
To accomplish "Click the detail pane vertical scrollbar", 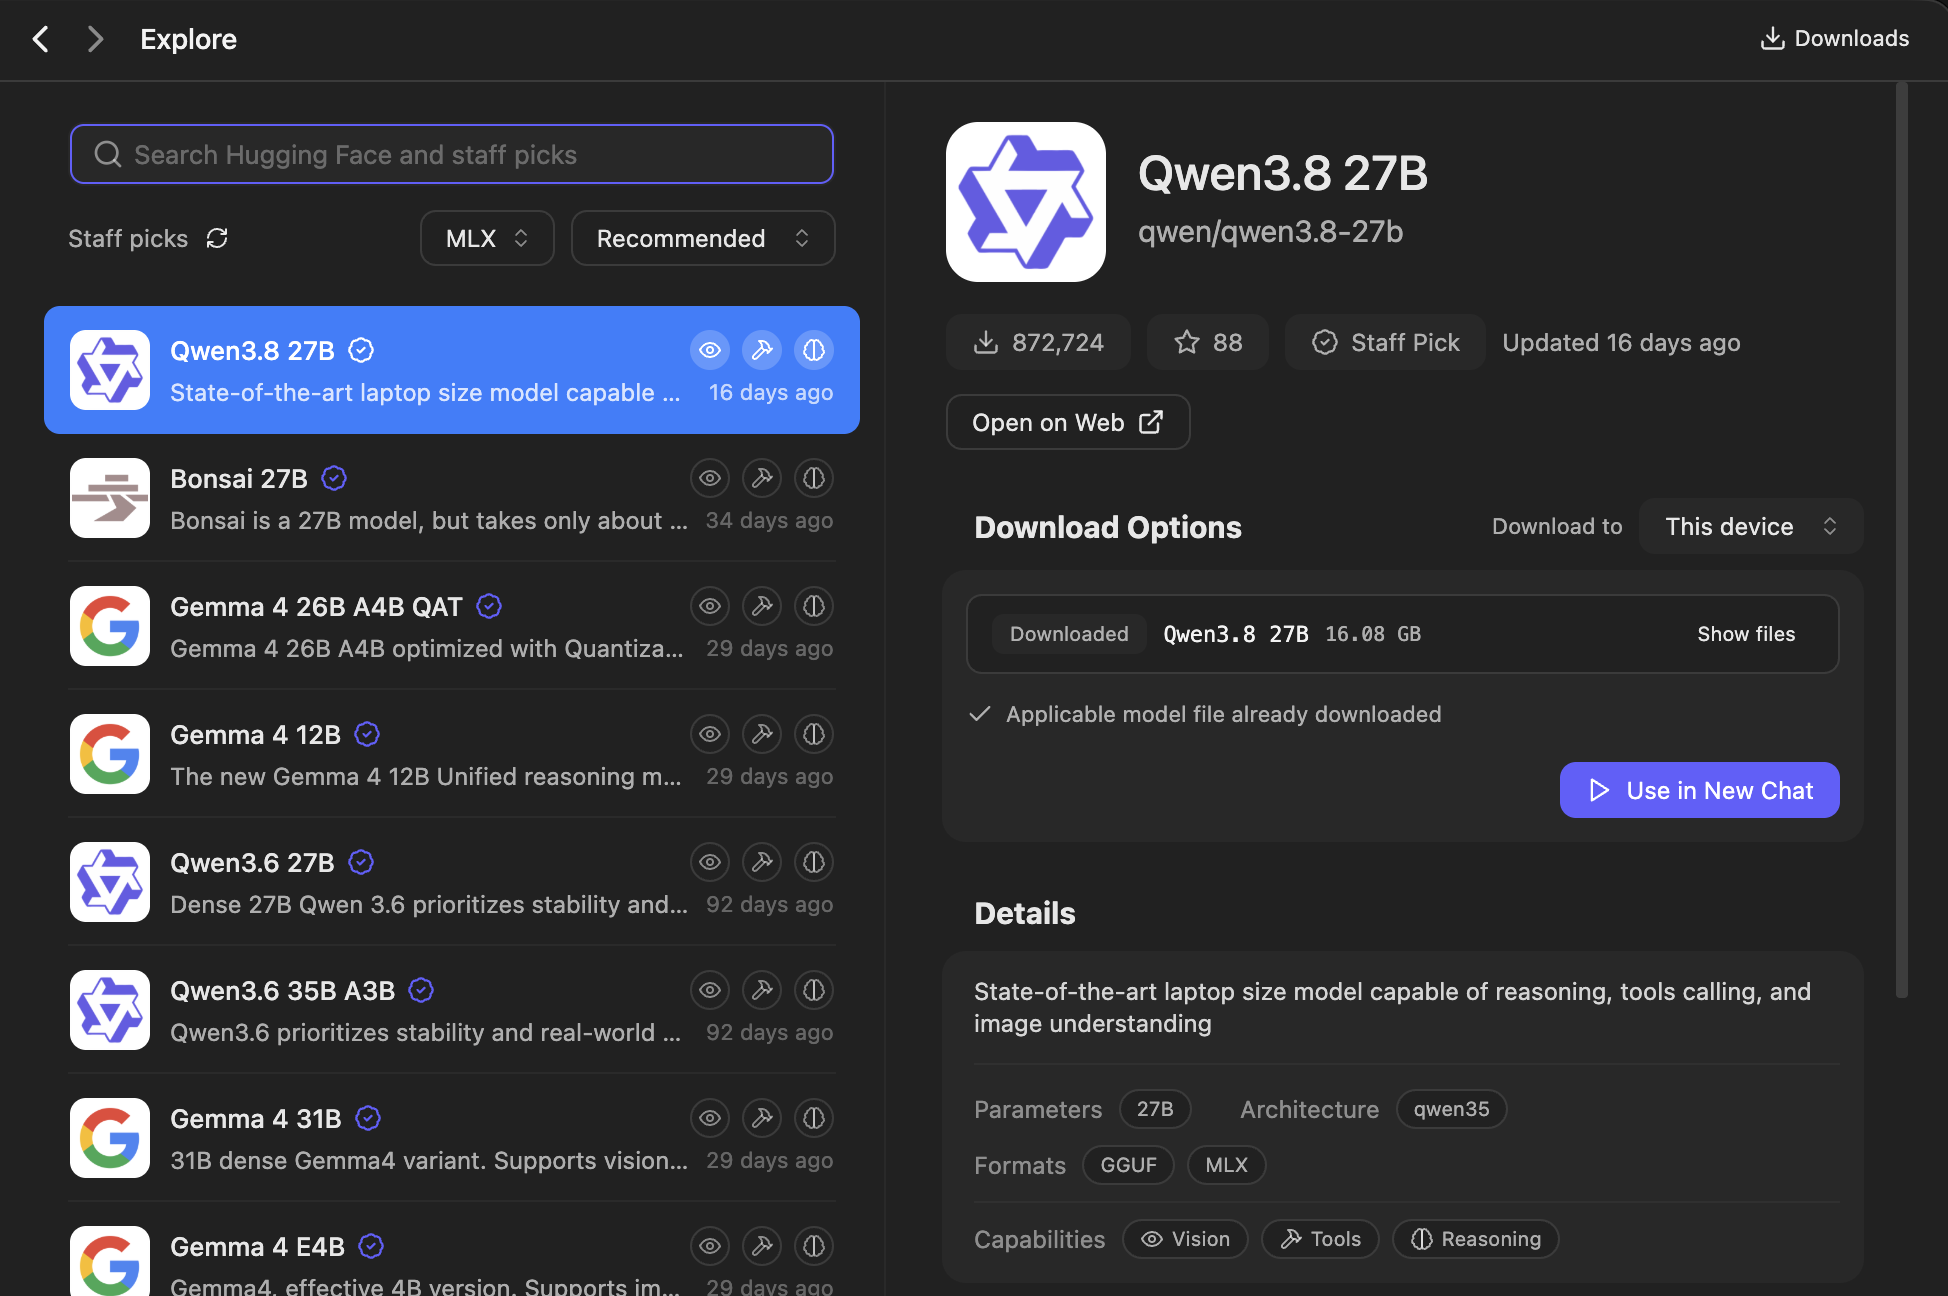I will tap(1902, 540).
